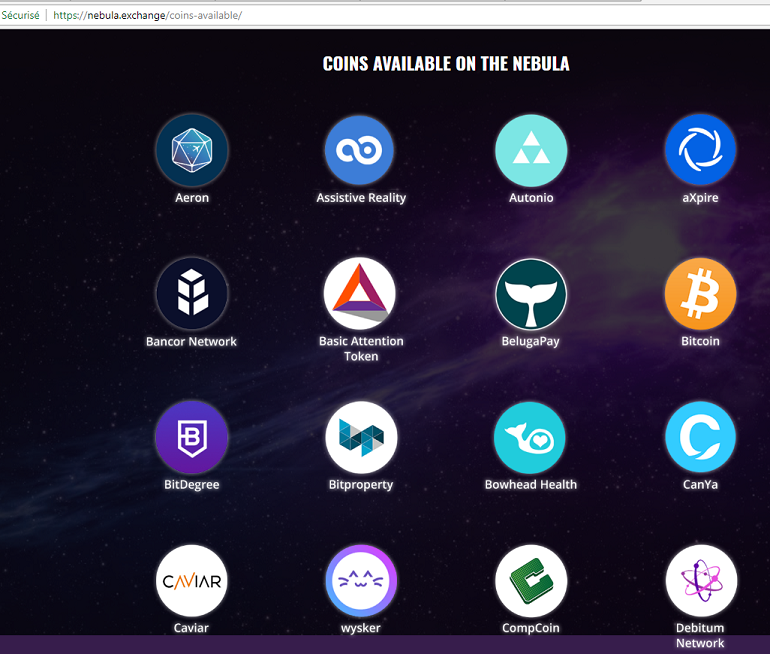770x654 pixels.
Task: Select the CanYa text label
Action: [x=700, y=485]
